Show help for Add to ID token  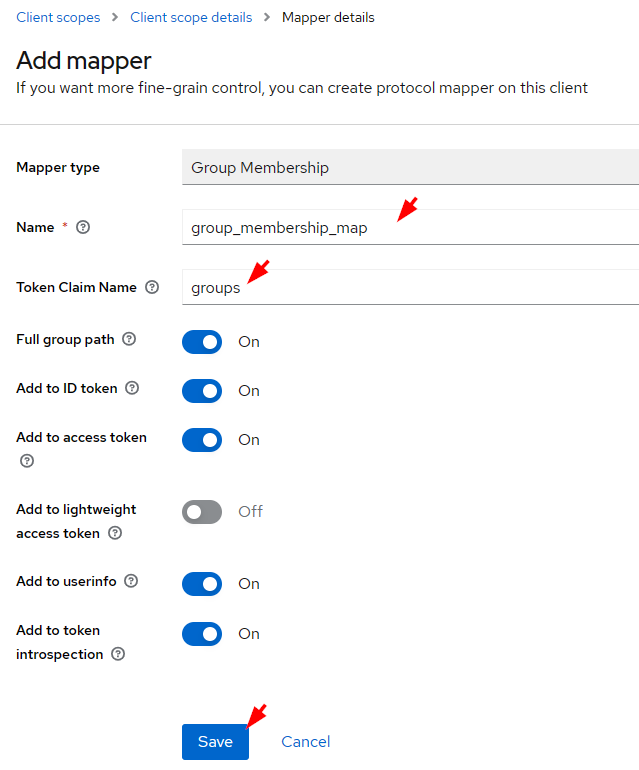point(132,388)
